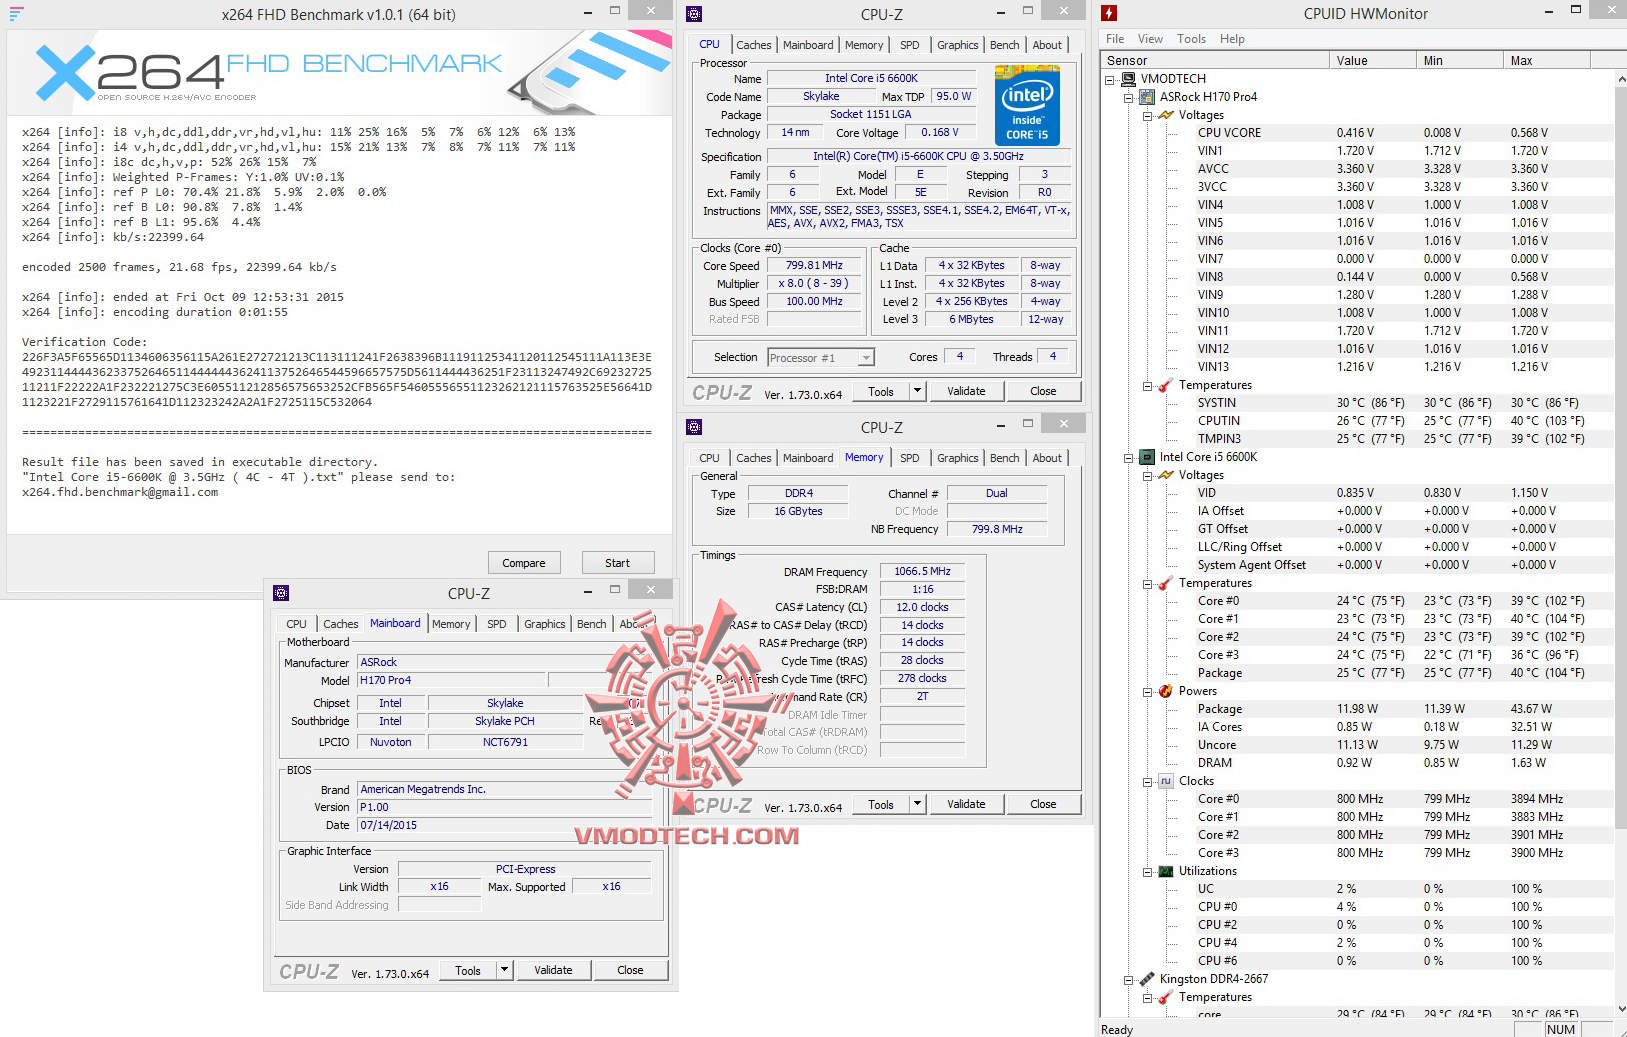Collapse the Utilizations node
The width and height of the screenshot is (1627, 1037).
point(1147,871)
